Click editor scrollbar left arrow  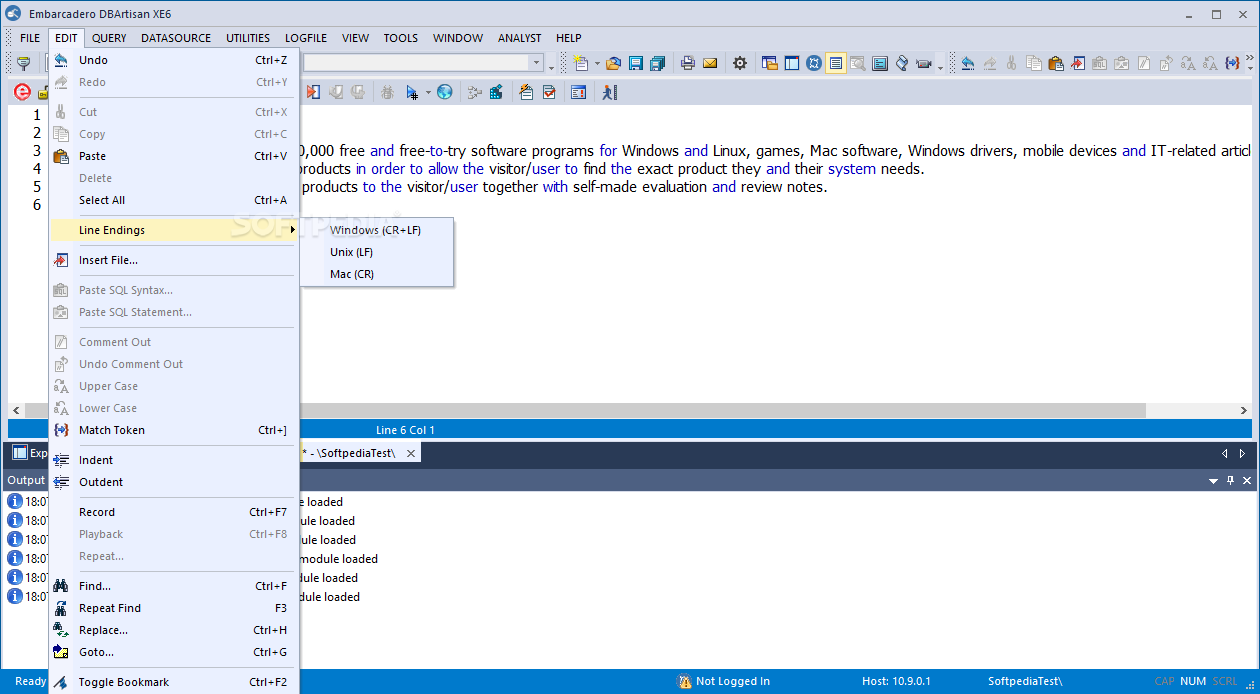click(x=15, y=411)
